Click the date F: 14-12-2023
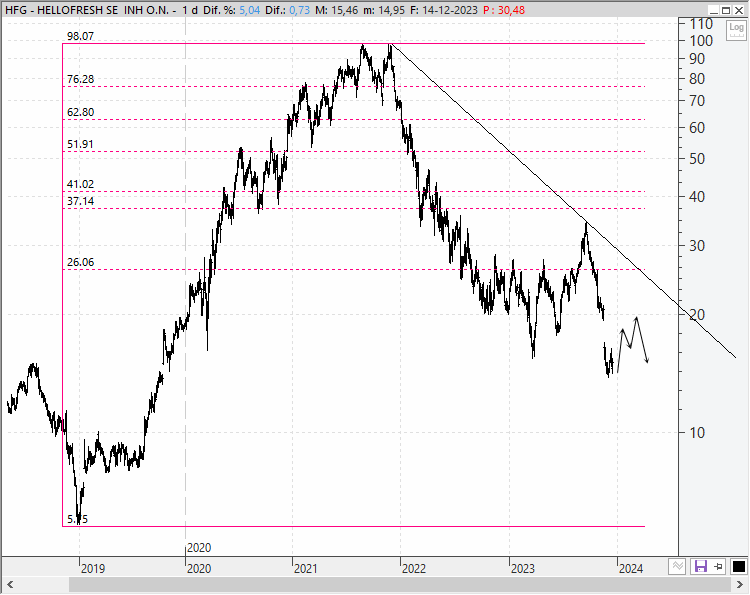The height and width of the screenshot is (595, 750). point(444,10)
